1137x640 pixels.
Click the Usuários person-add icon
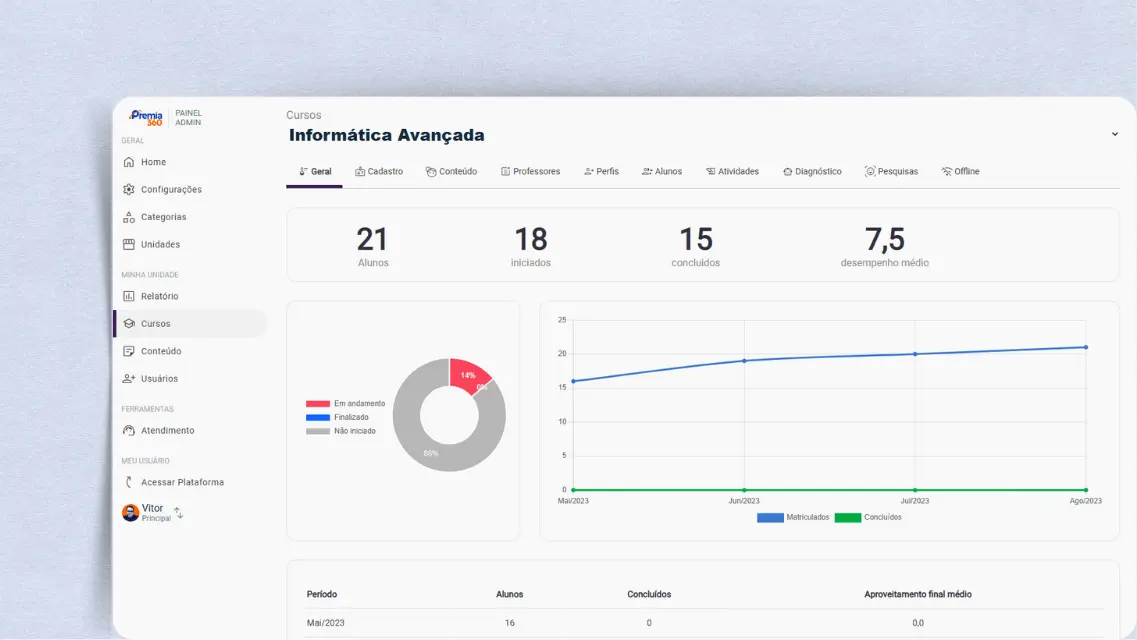129,378
